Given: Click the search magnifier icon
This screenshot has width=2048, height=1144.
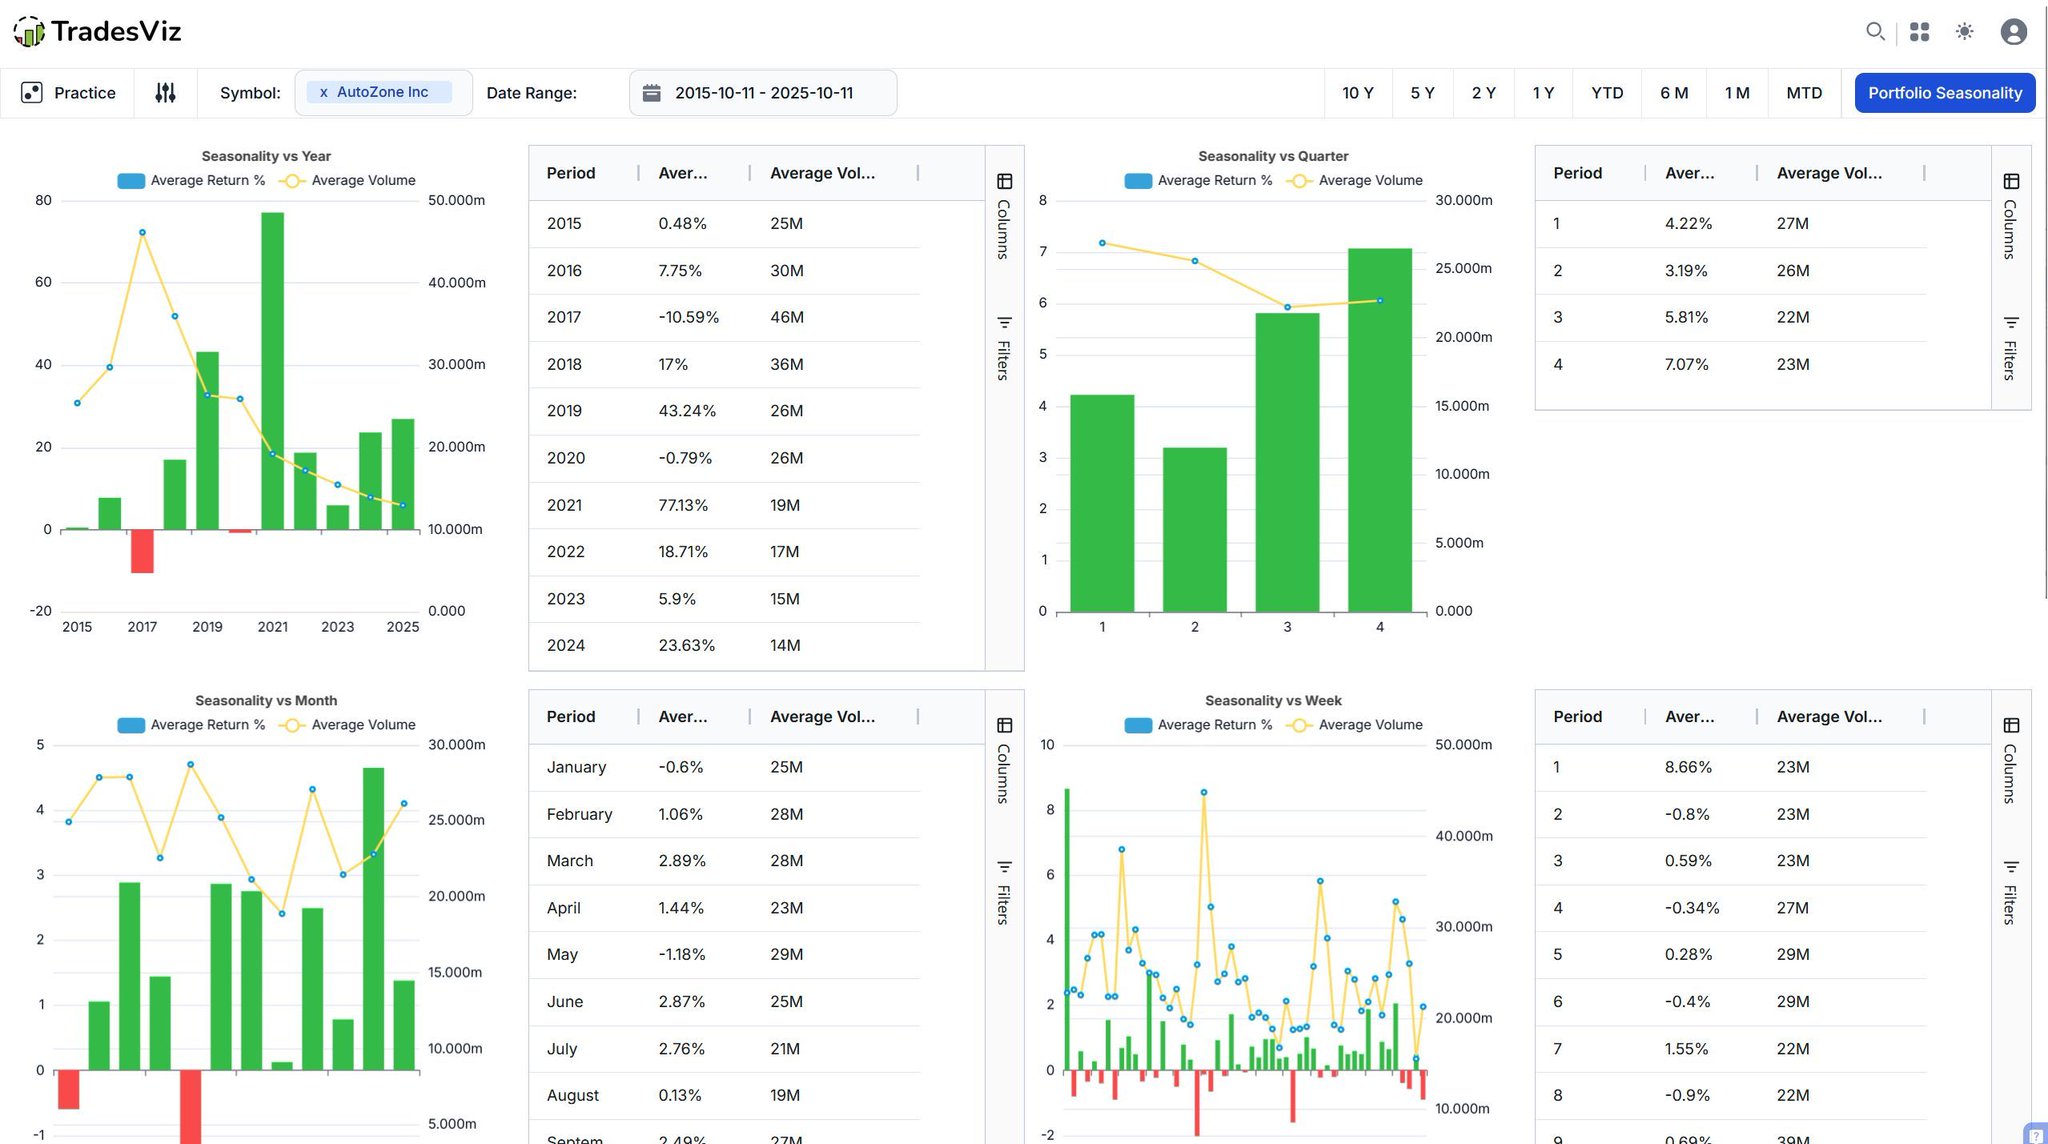Looking at the screenshot, I should 1875,32.
